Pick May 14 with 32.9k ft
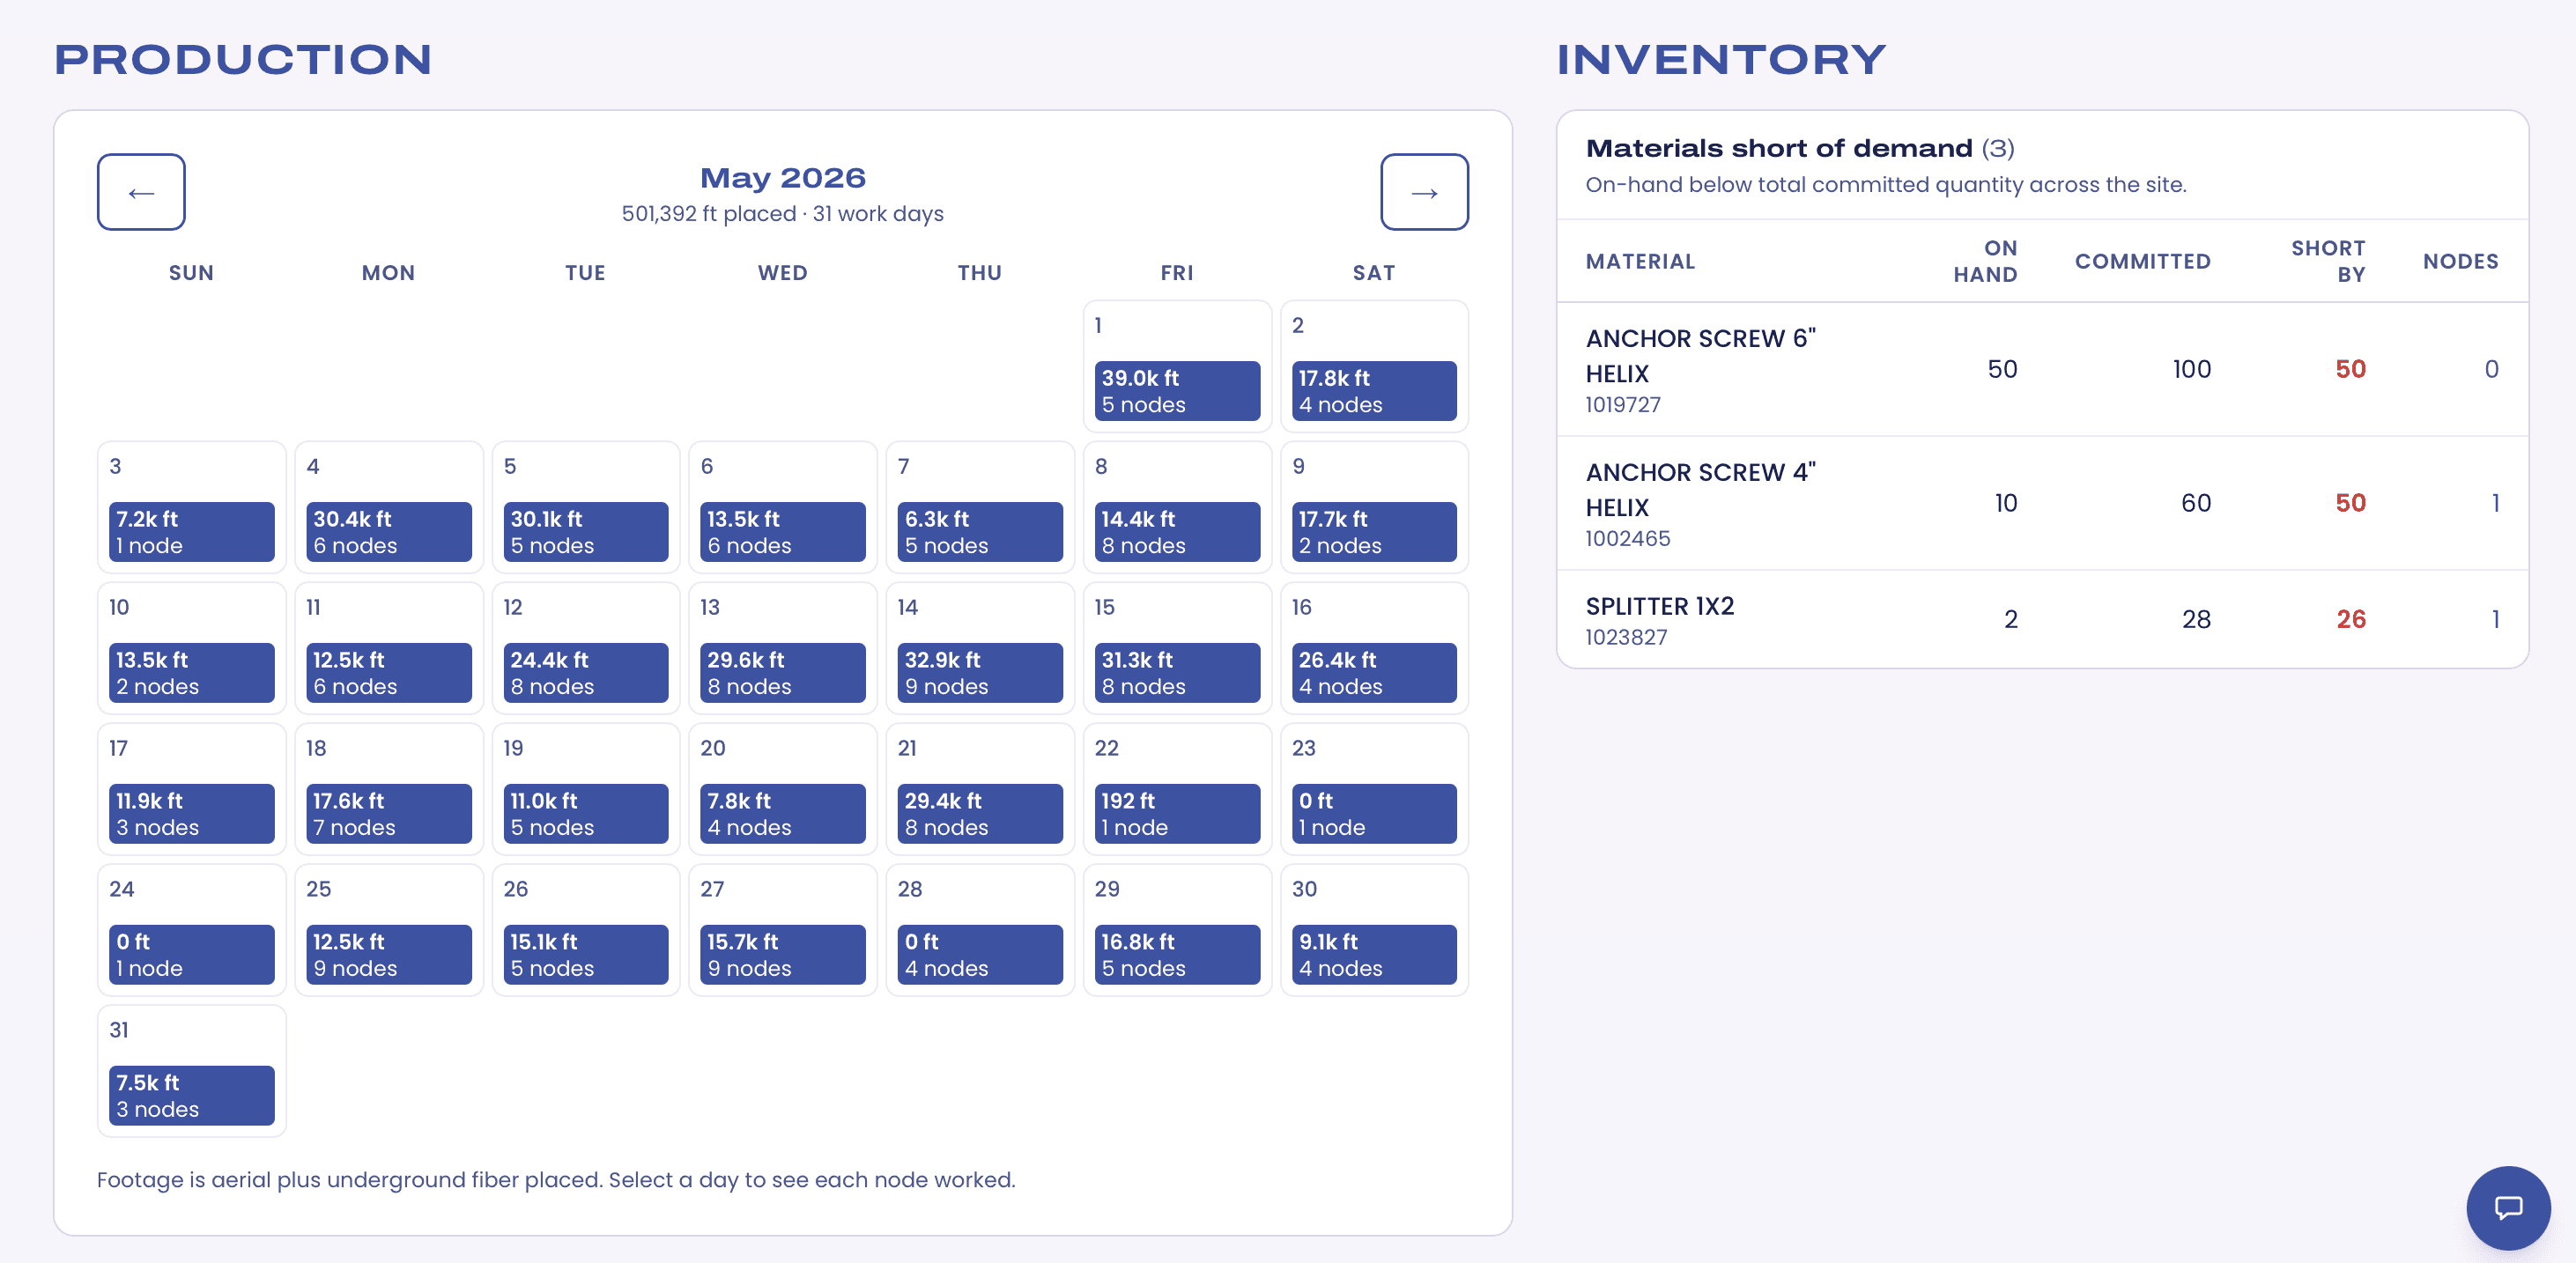2576x1263 pixels. click(980, 649)
